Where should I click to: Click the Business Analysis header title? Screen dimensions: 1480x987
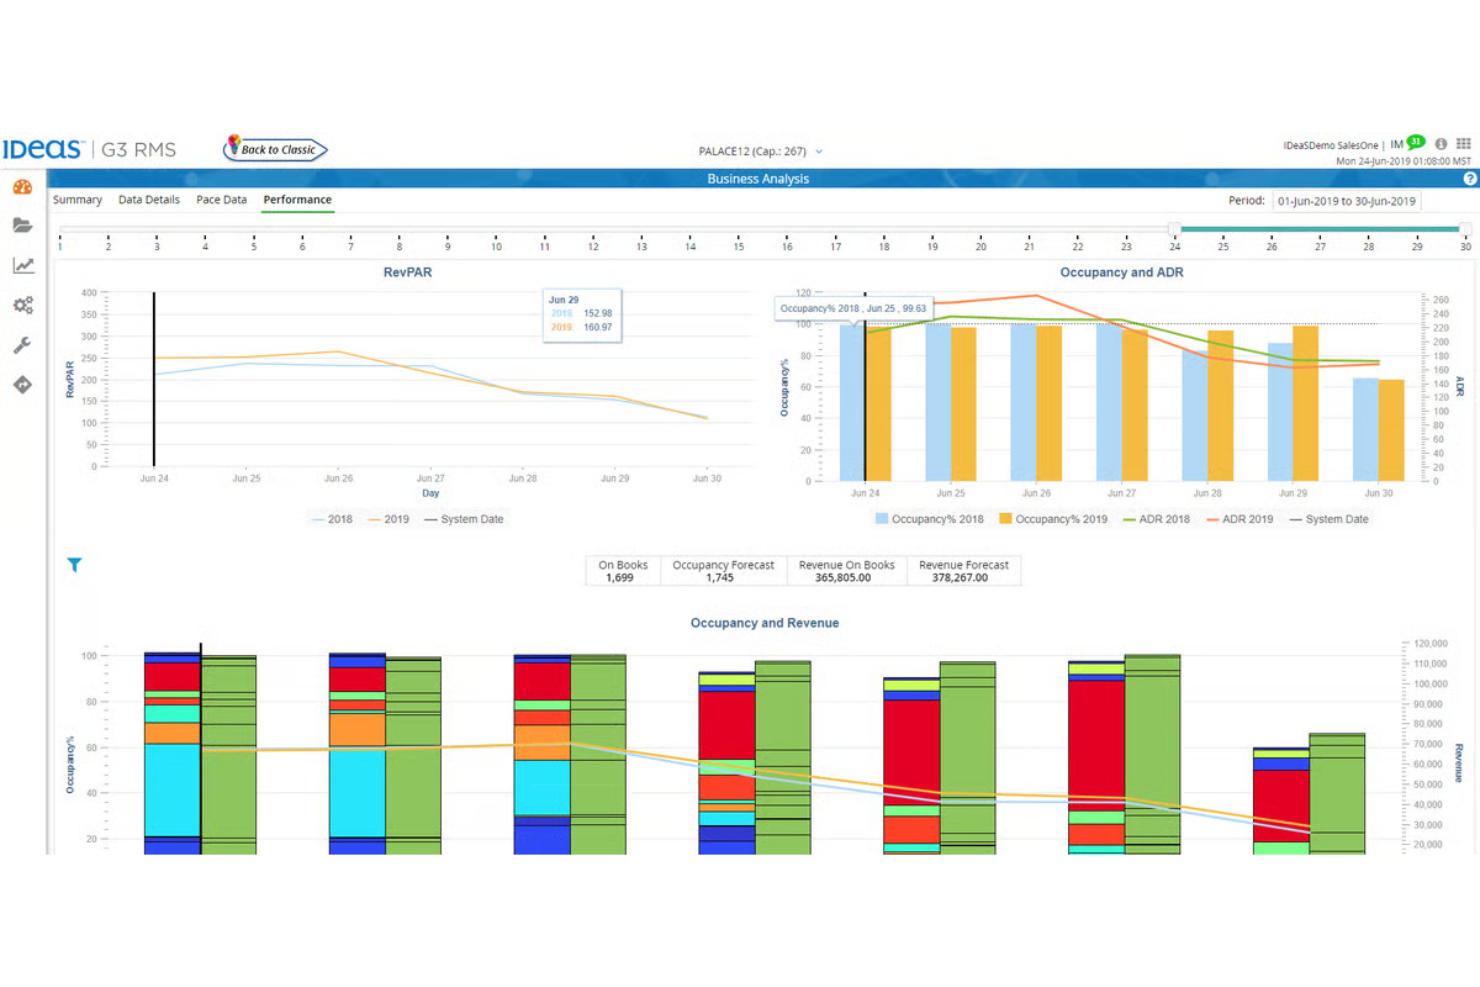758,179
